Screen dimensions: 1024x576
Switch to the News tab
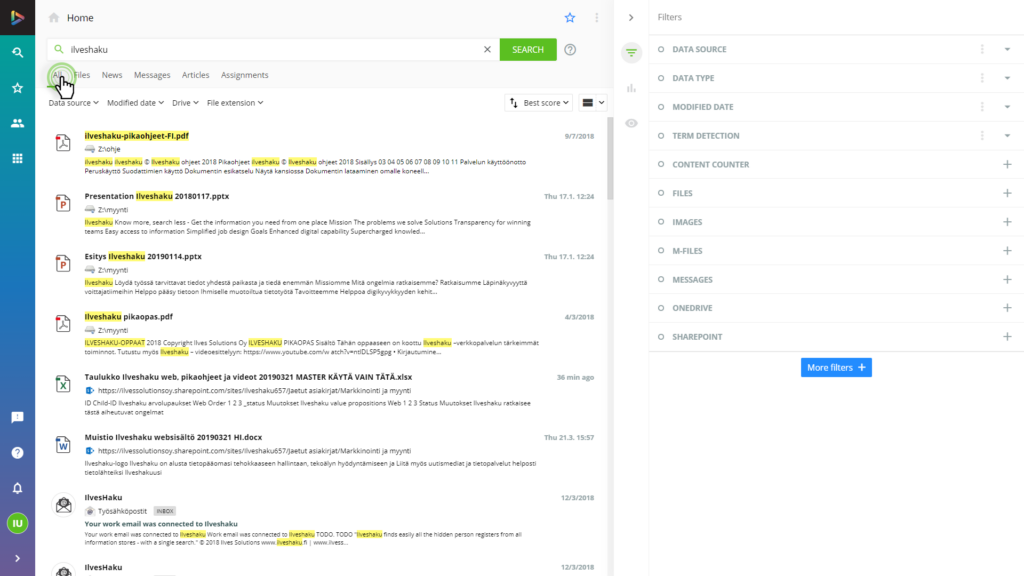[x=112, y=75]
